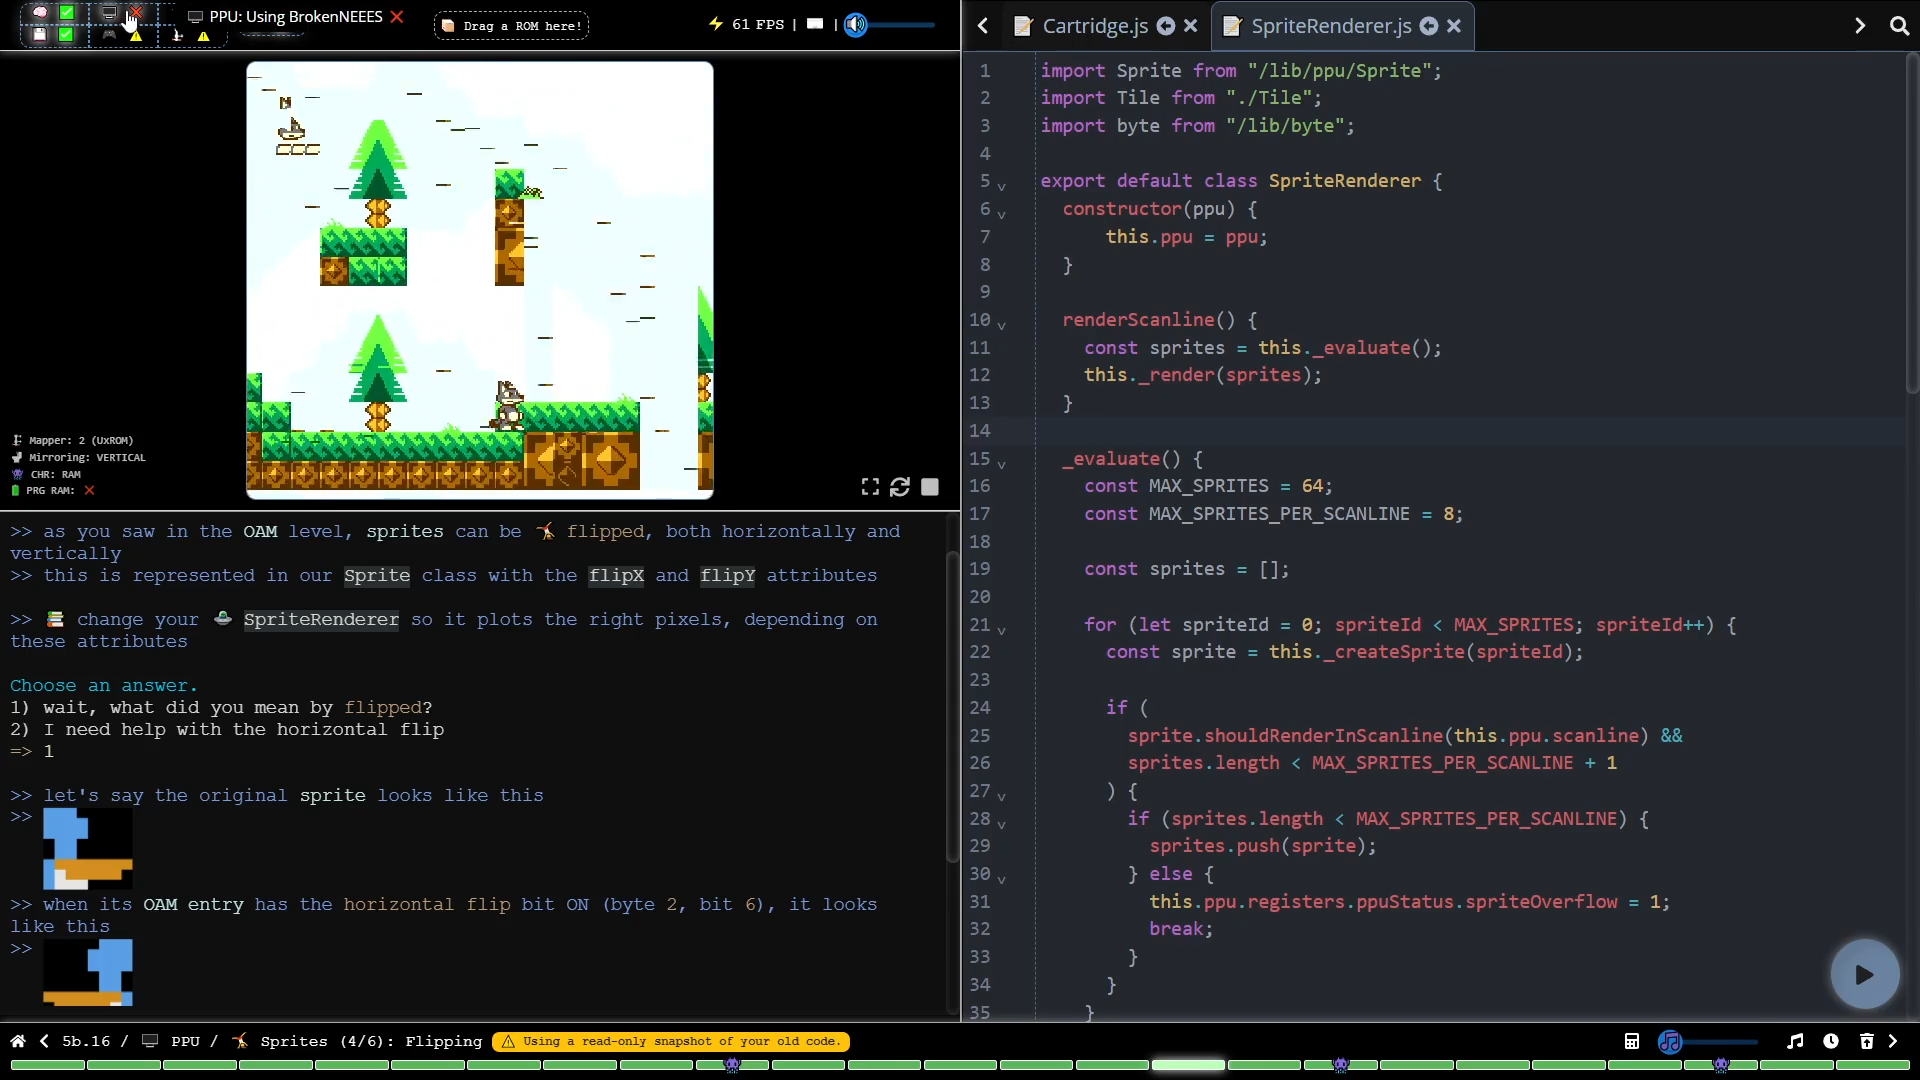
Task: Select the SpriteRenderer.js tab
Action: [1330, 26]
